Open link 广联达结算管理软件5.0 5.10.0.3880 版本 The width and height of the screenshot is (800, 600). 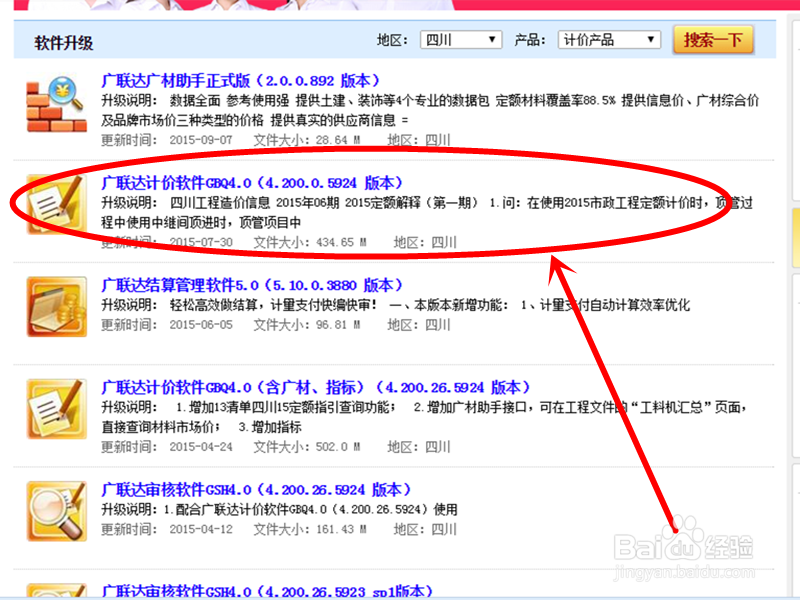tap(252, 285)
